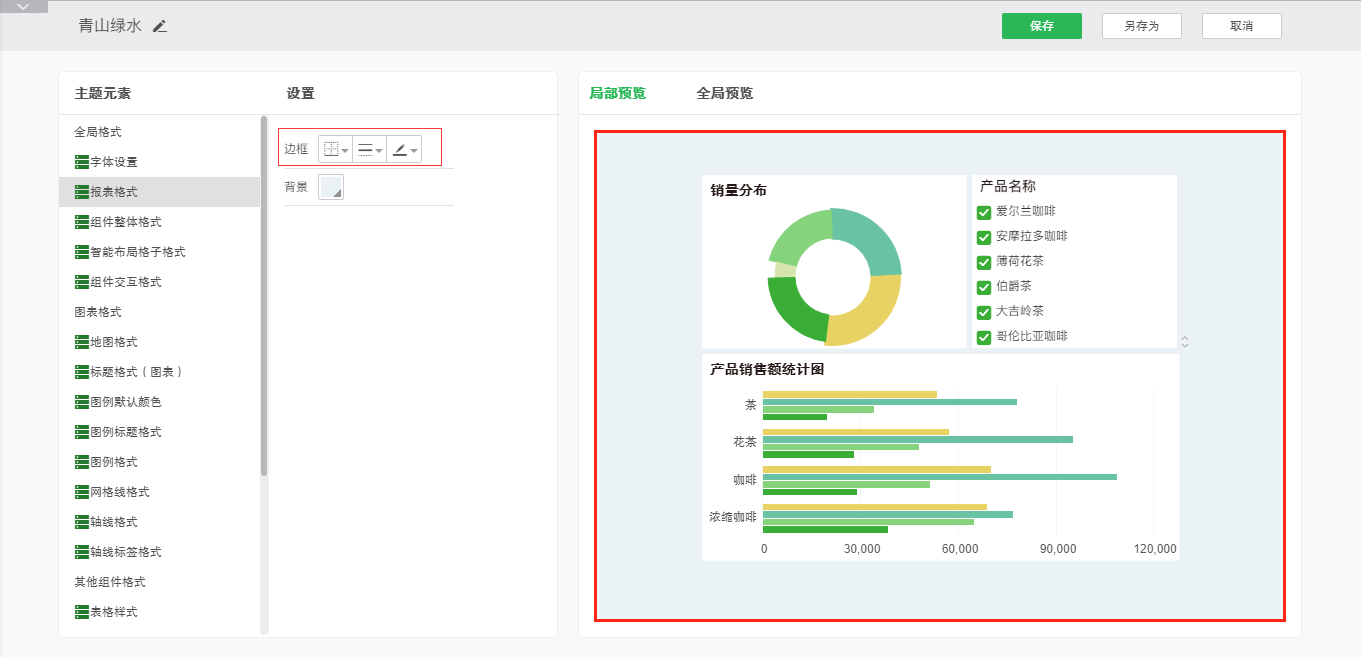Image resolution: width=1361 pixels, height=657 pixels.
Task: Uncheck the 爱尔兰咖啡 checkbox
Action: click(984, 212)
